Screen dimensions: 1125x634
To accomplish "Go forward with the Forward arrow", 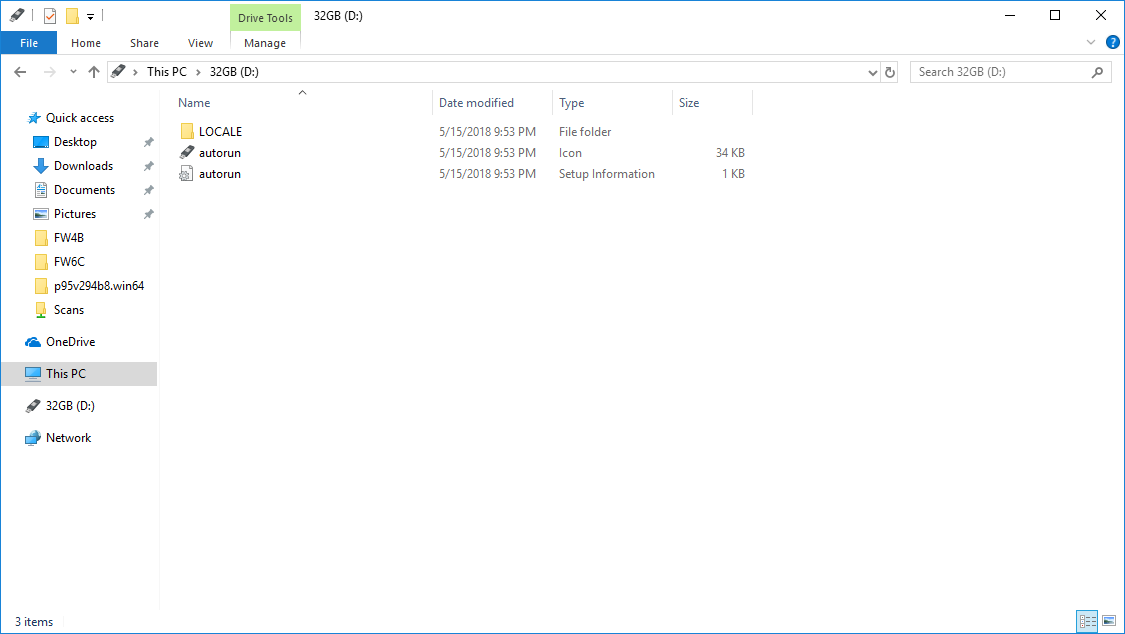I will tap(50, 72).
